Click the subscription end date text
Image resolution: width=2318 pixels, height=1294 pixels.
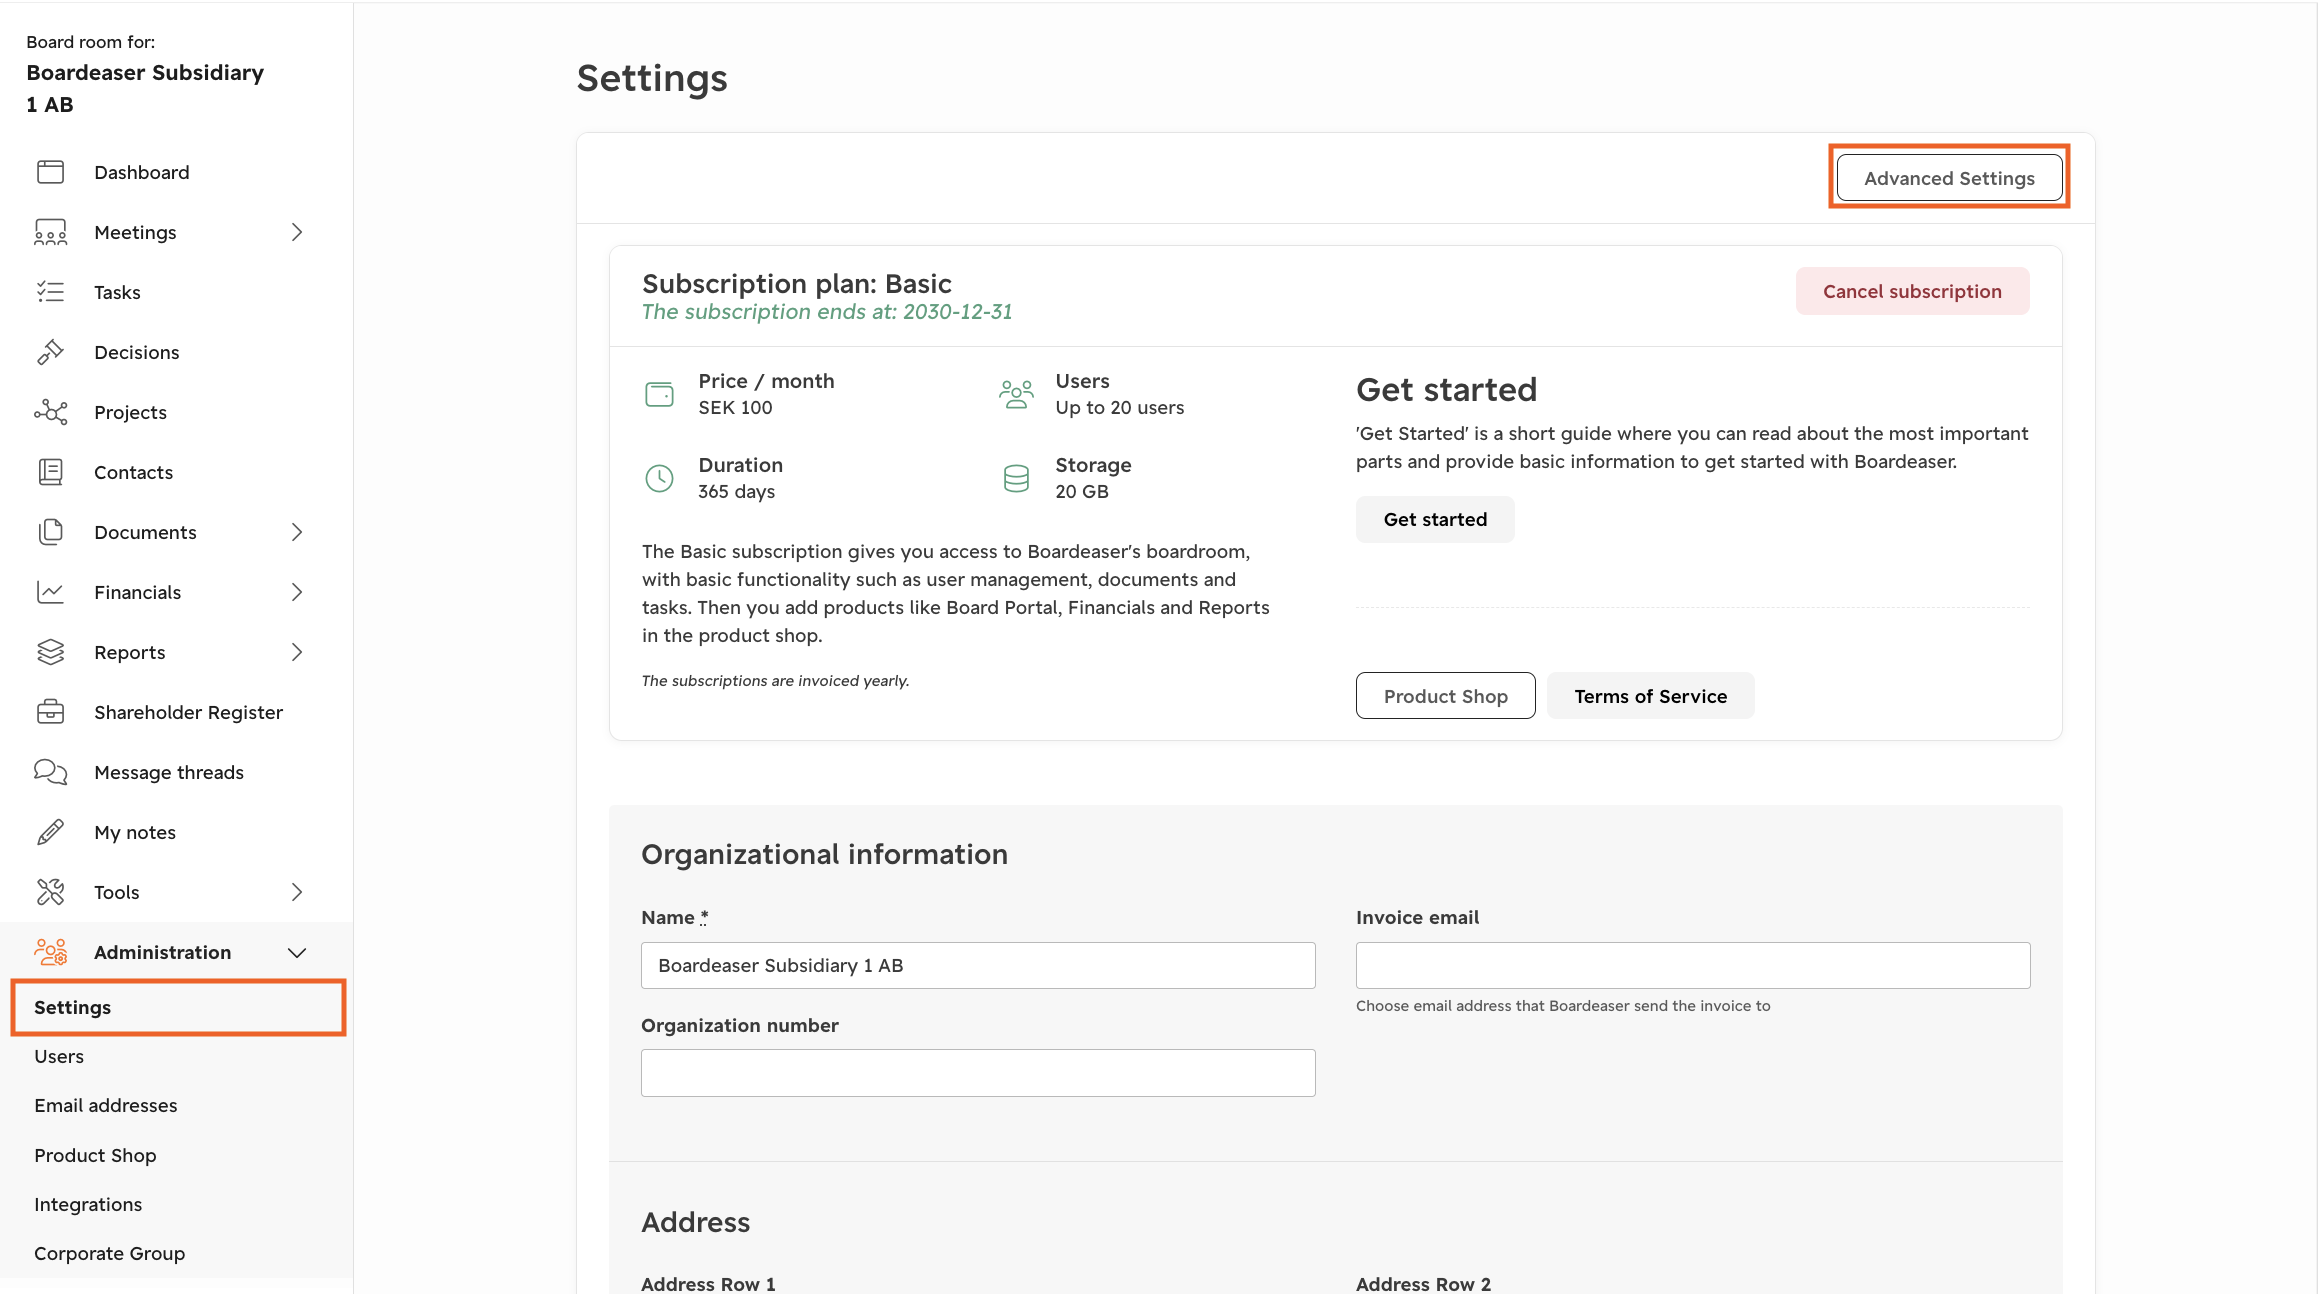click(827, 312)
